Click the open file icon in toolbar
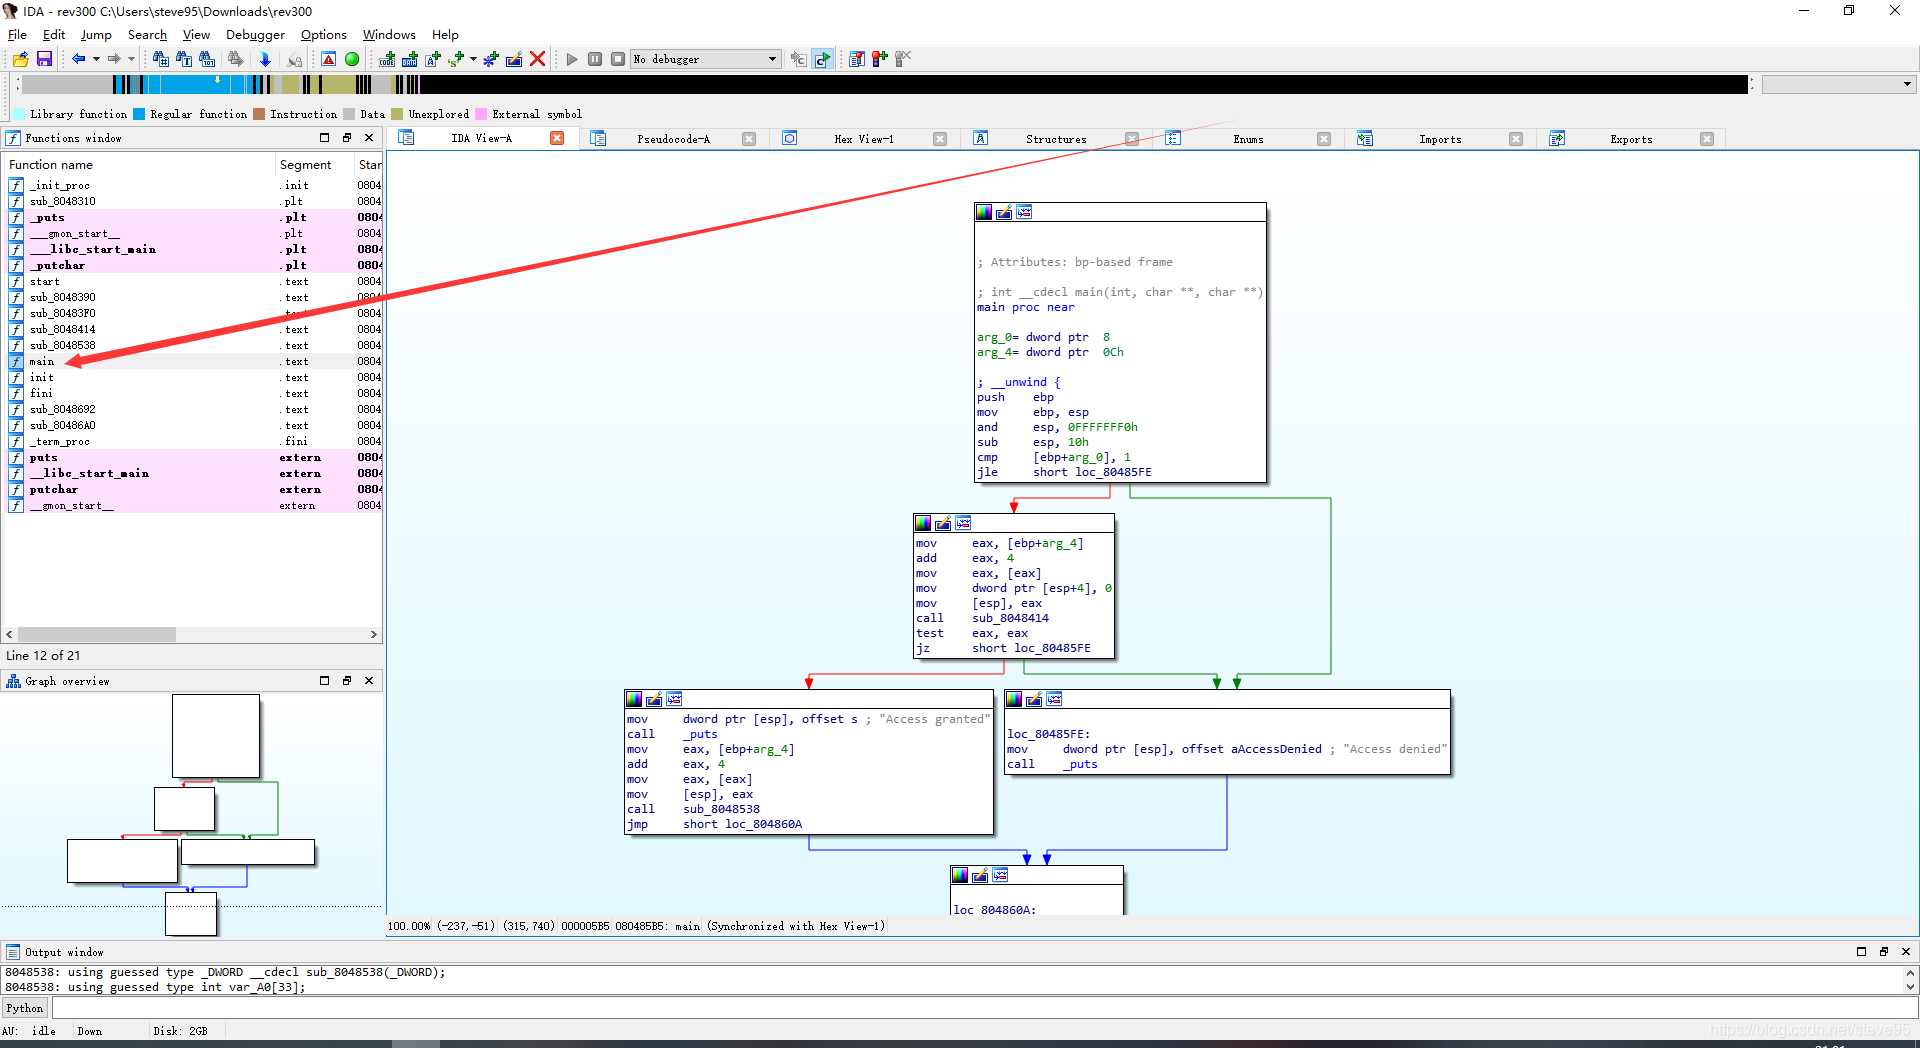1920x1048 pixels. (x=20, y=59)
